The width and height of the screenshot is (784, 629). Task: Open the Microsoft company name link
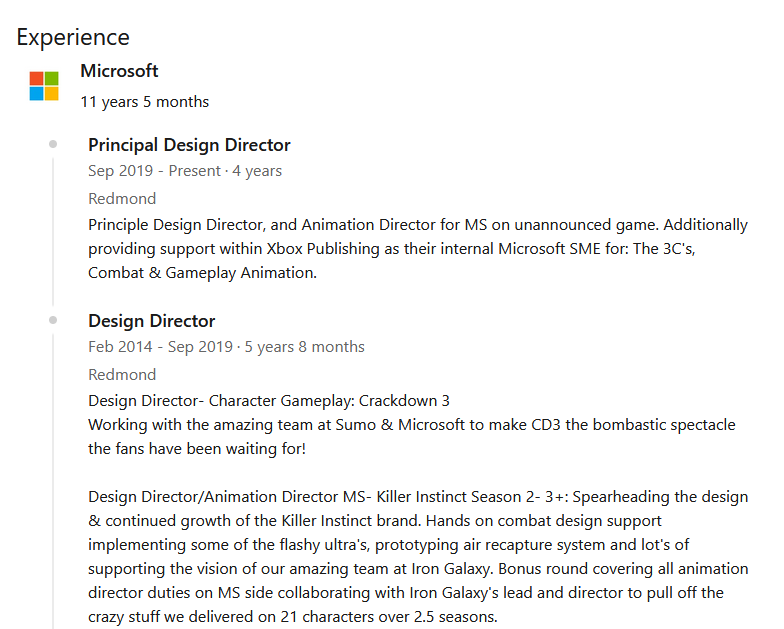click(119, 71)
